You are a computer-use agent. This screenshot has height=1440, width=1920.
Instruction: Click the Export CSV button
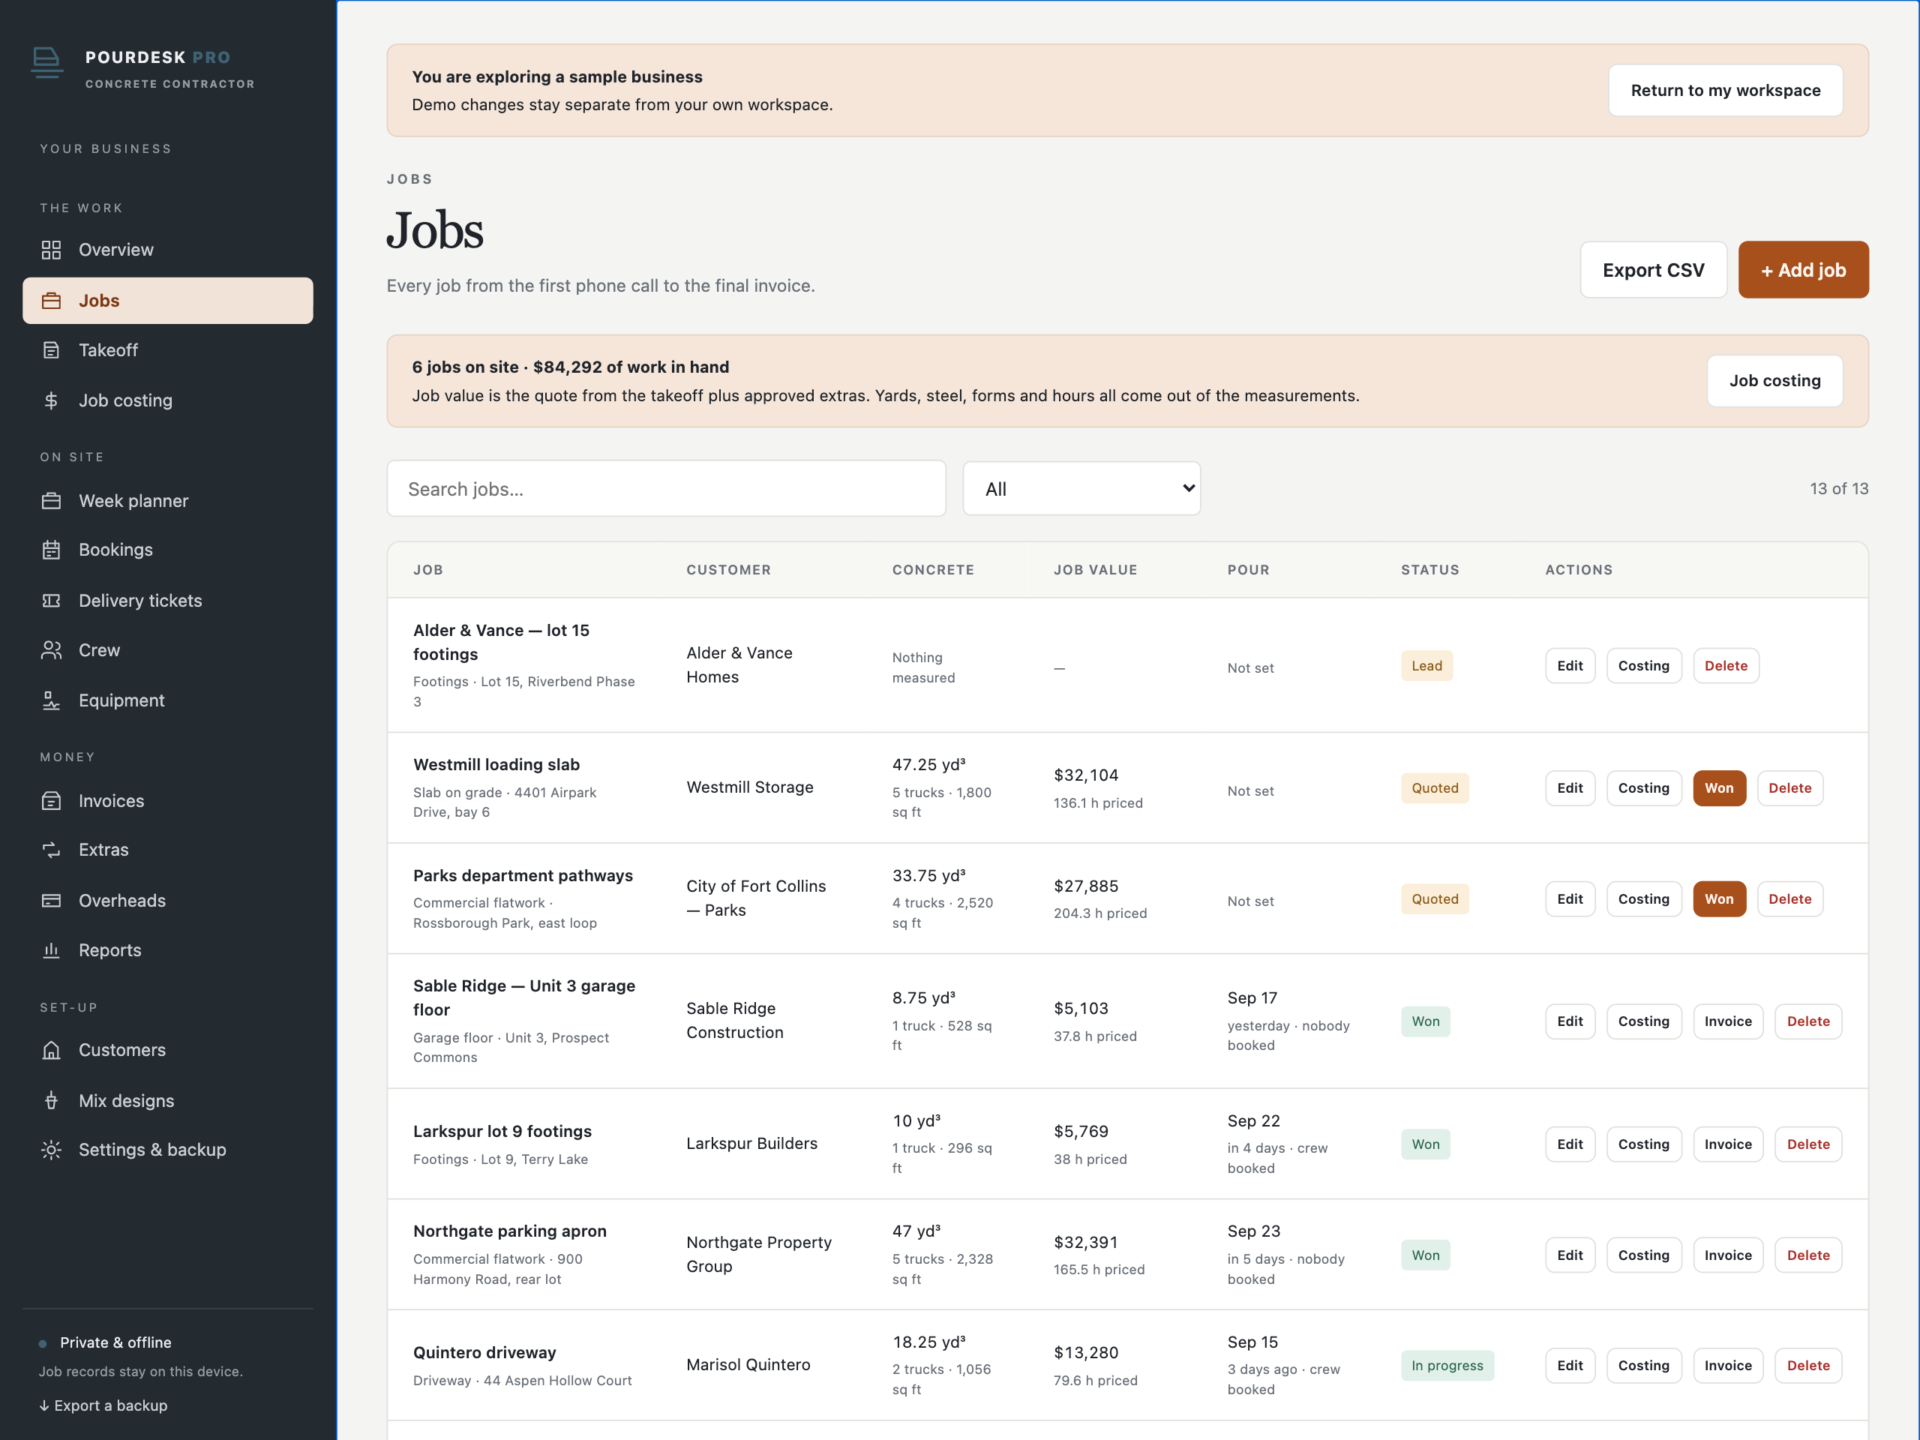1653,270
